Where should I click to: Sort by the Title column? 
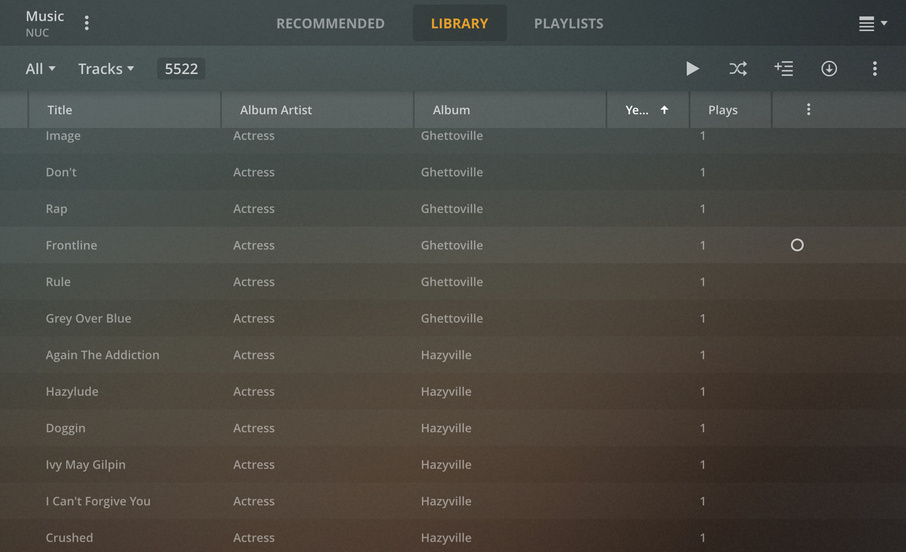tap(125, 110)
